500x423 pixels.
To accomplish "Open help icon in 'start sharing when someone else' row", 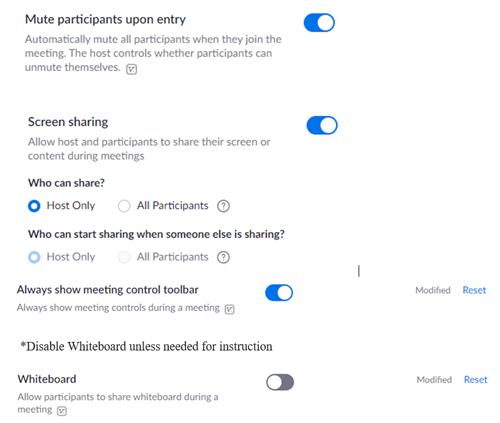I will (223, 257).
